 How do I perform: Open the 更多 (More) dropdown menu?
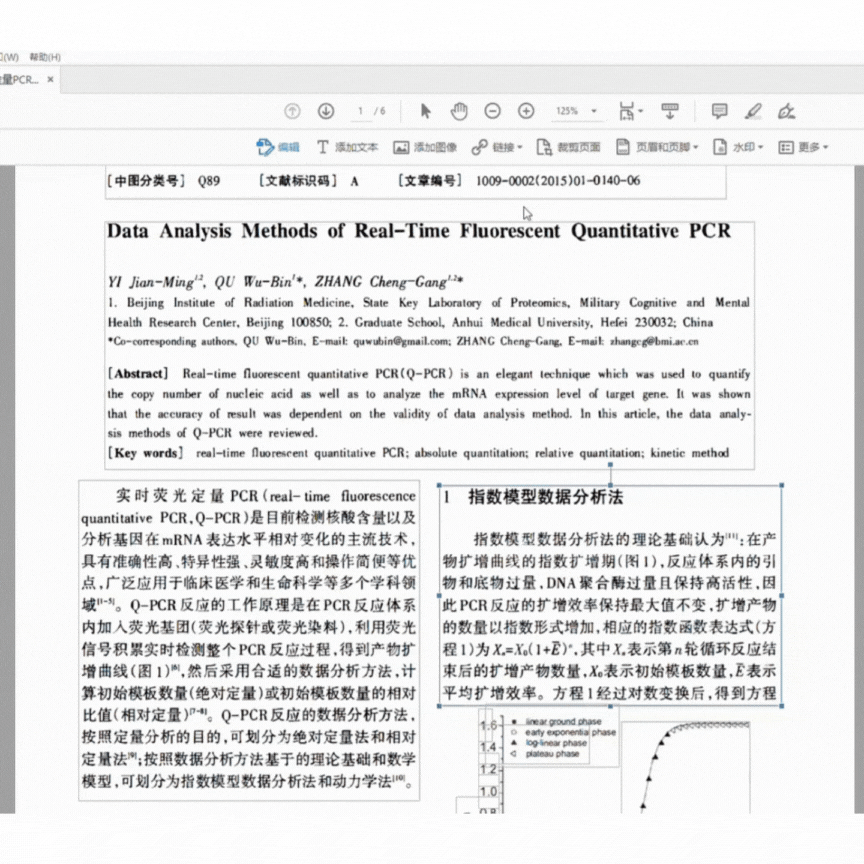coord(806,147)
